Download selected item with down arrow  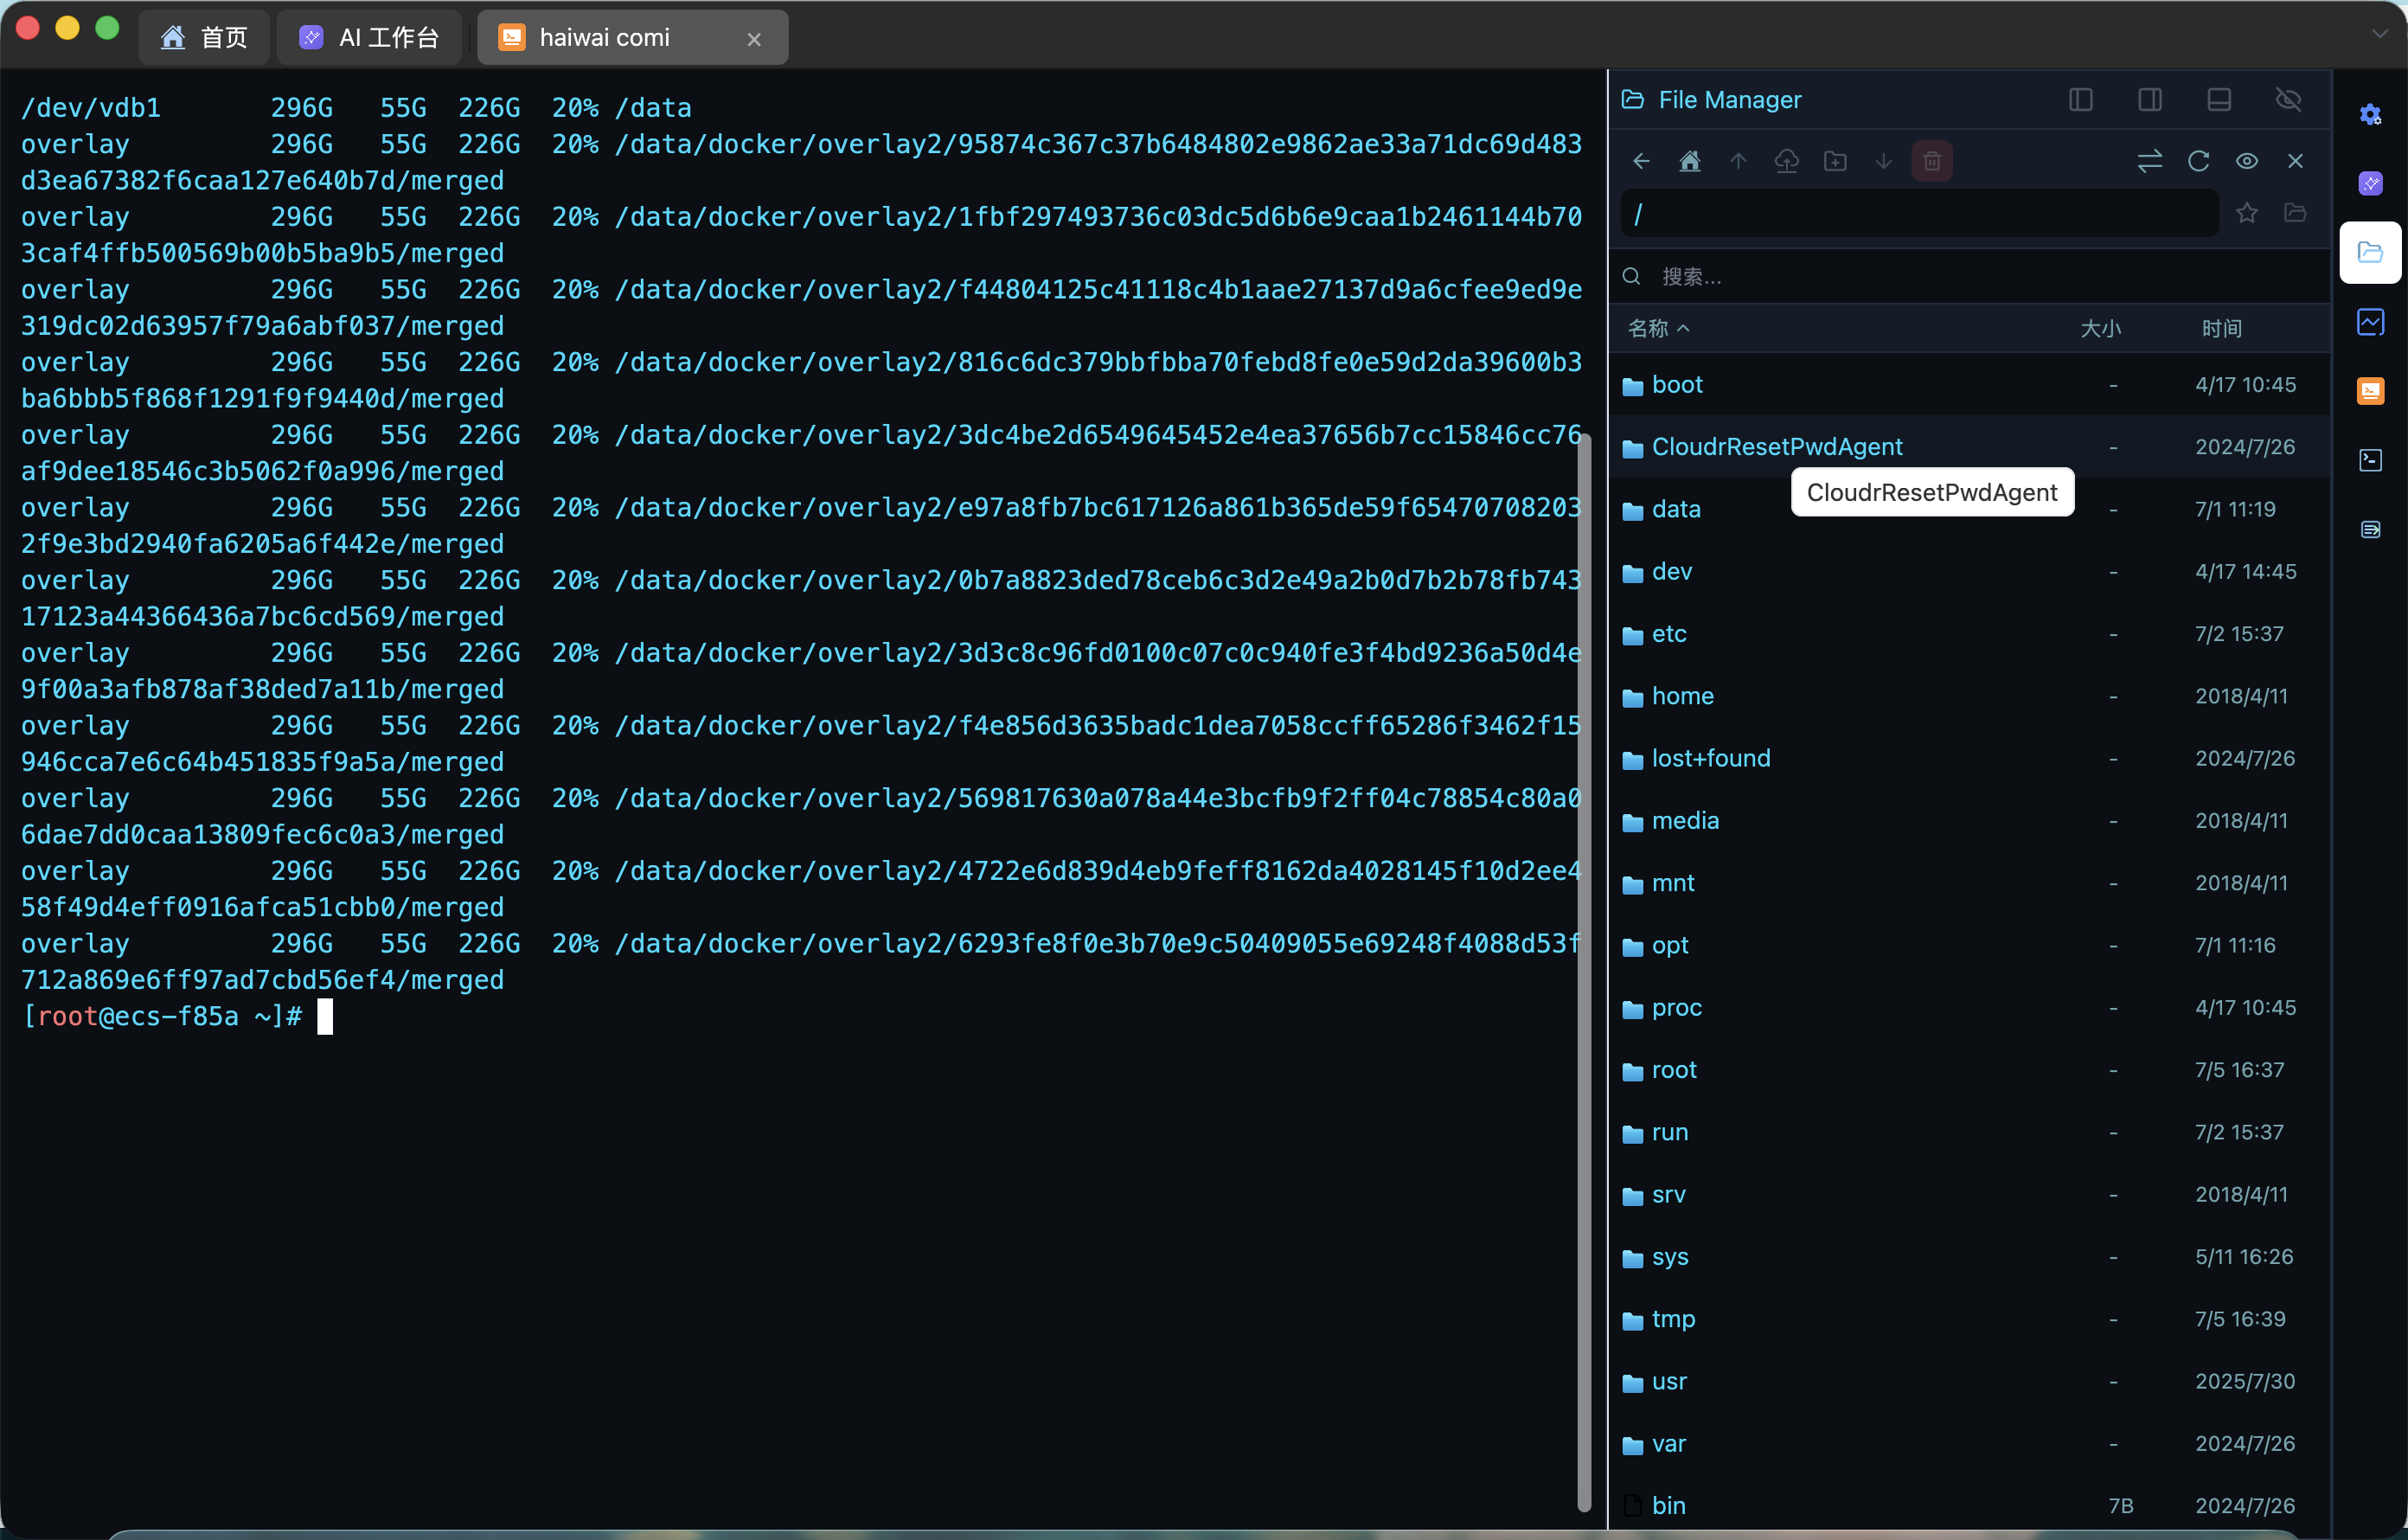click(x=1883, y=161)
